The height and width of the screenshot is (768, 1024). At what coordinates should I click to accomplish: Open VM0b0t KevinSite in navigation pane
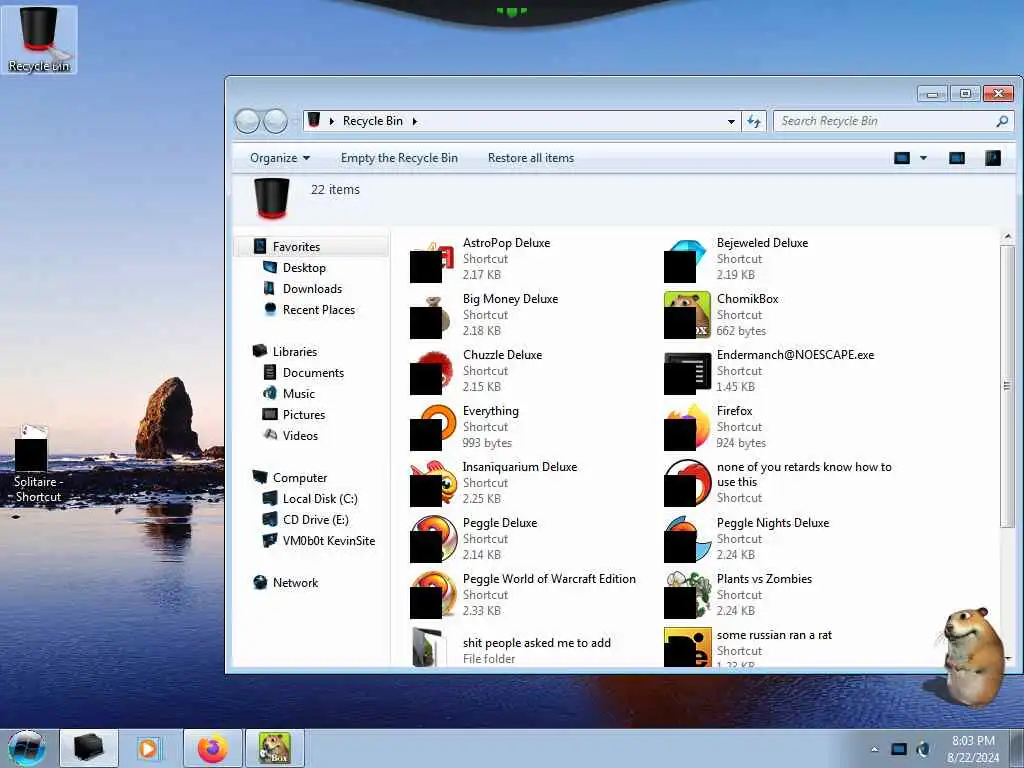[328, 541]
